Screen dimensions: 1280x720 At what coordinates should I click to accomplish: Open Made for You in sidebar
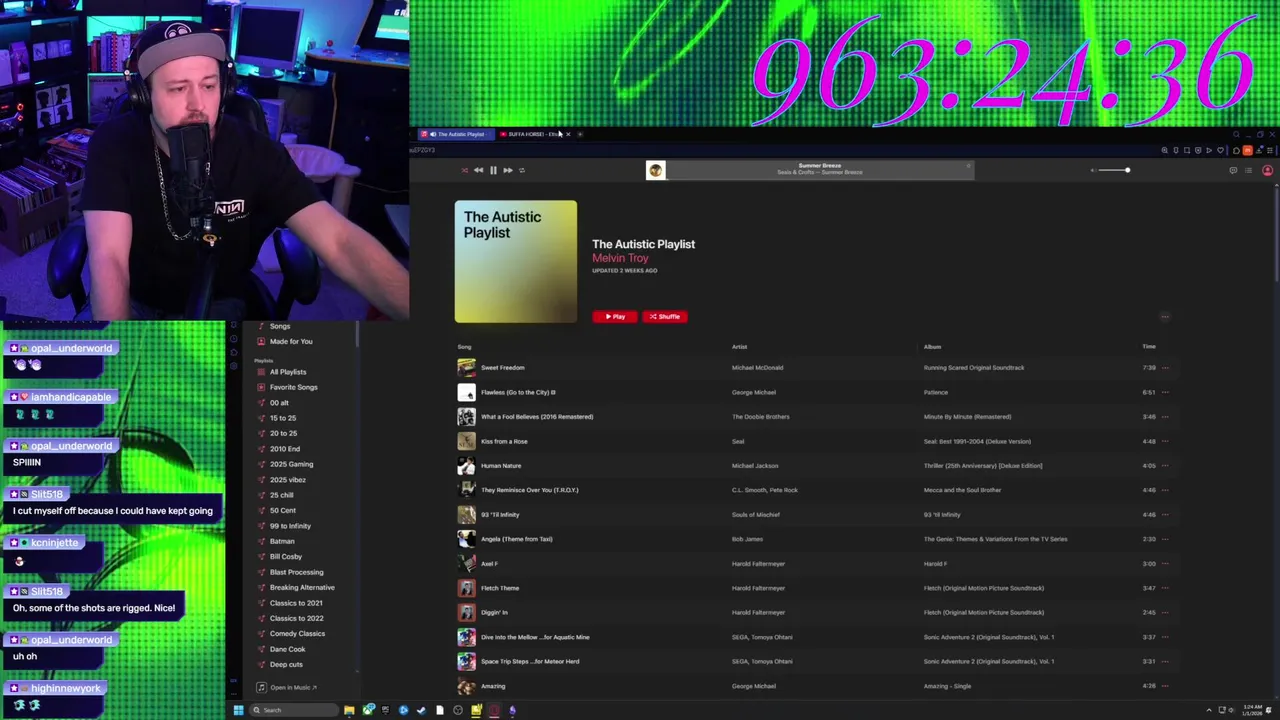tap(291, 341)
